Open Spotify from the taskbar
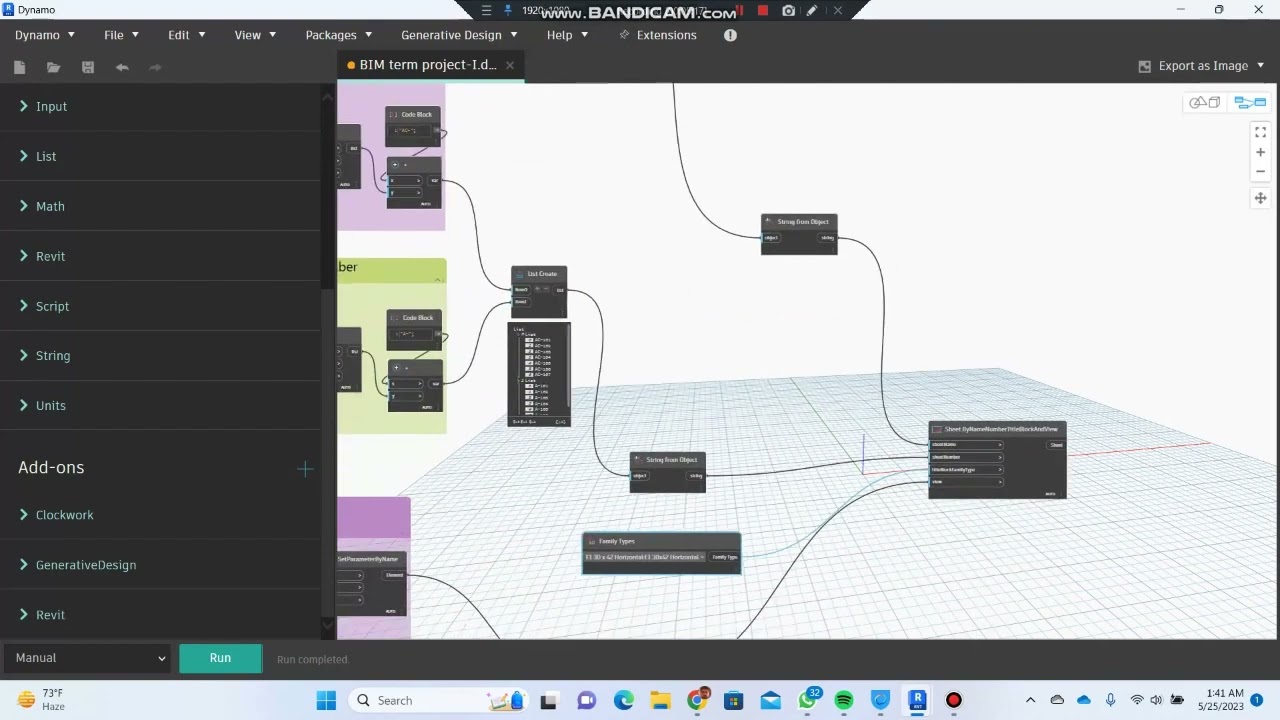1280x720 pixels. coord(843,700)
